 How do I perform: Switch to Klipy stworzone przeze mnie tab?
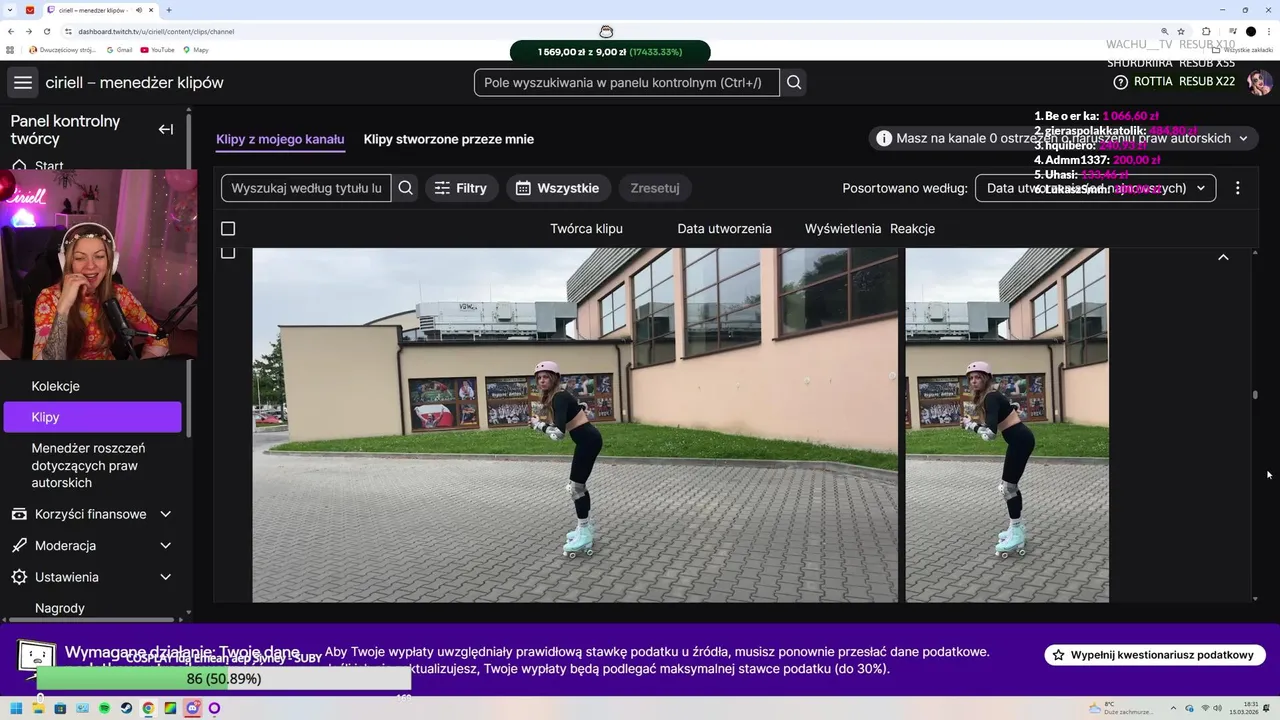[448, 139]
